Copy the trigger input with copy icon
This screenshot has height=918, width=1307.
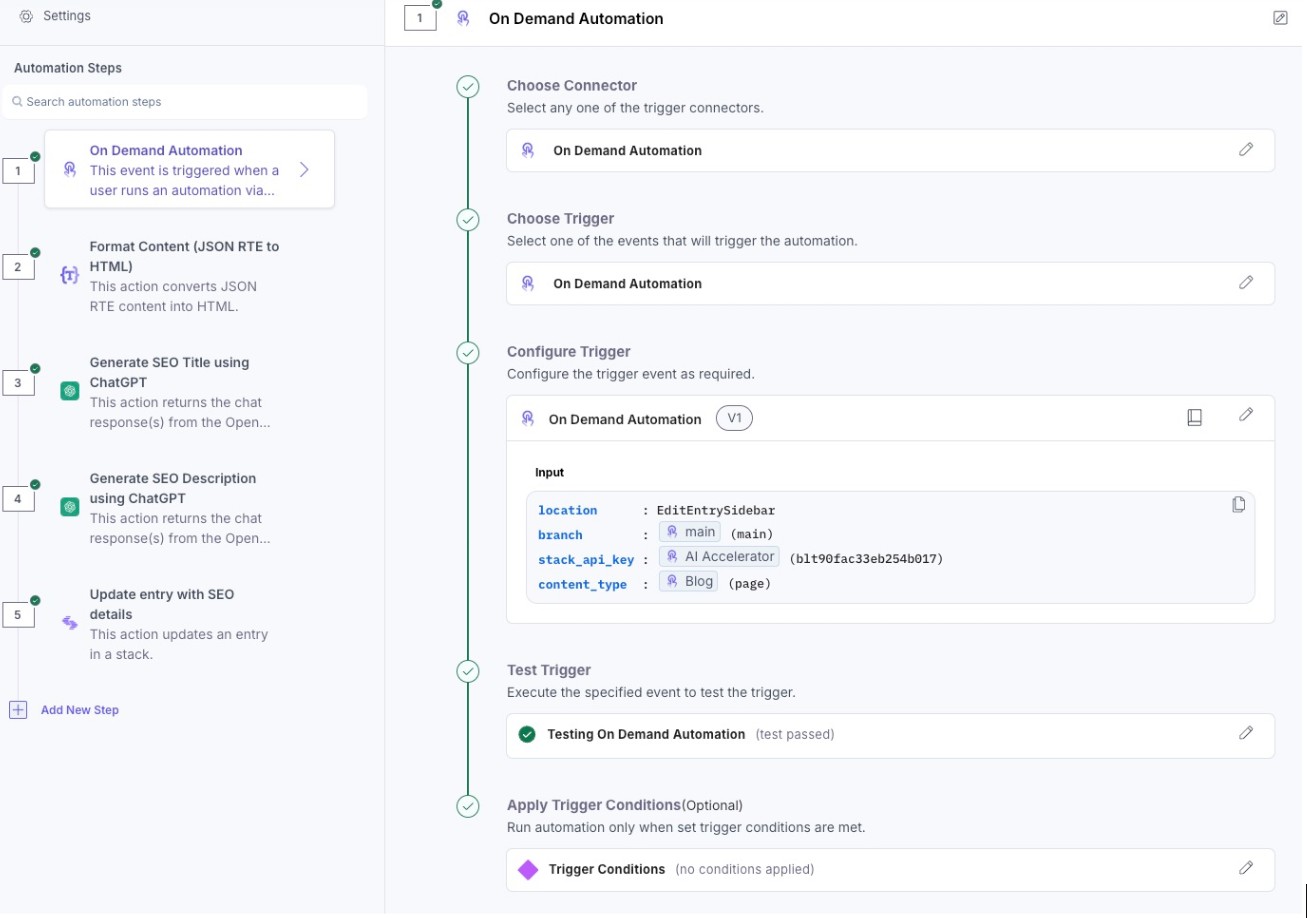point(1238,505)
